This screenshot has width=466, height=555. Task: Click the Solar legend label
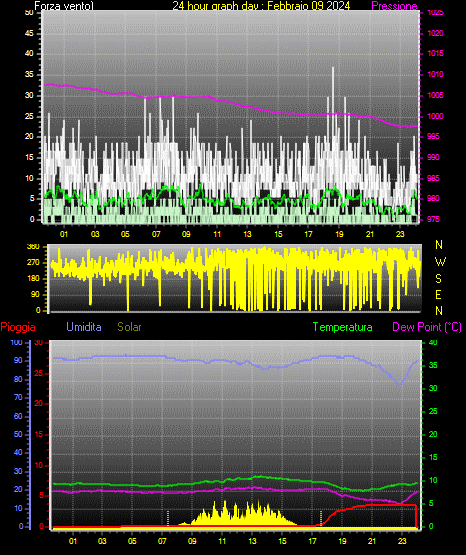click(x=130, y=327)
